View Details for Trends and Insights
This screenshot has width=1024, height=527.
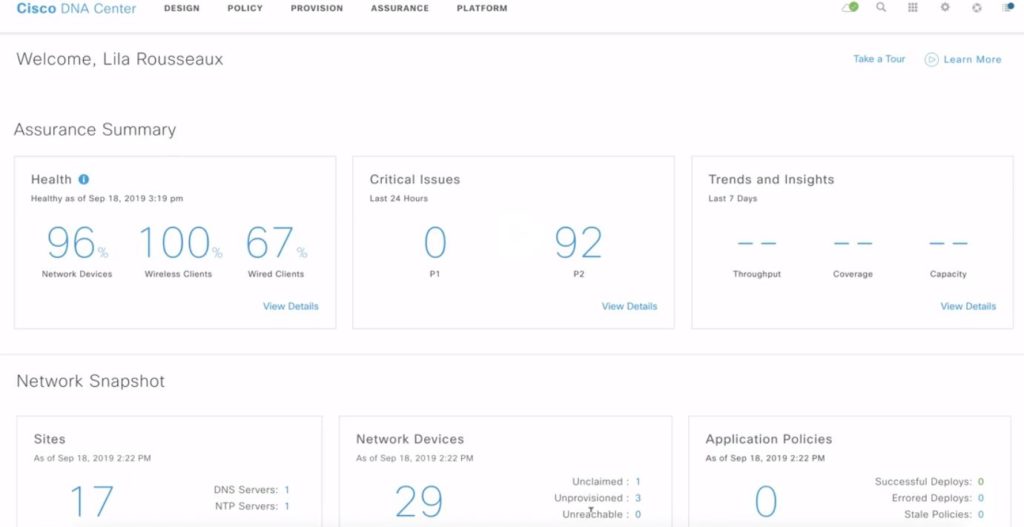click(x=968, y=306)
